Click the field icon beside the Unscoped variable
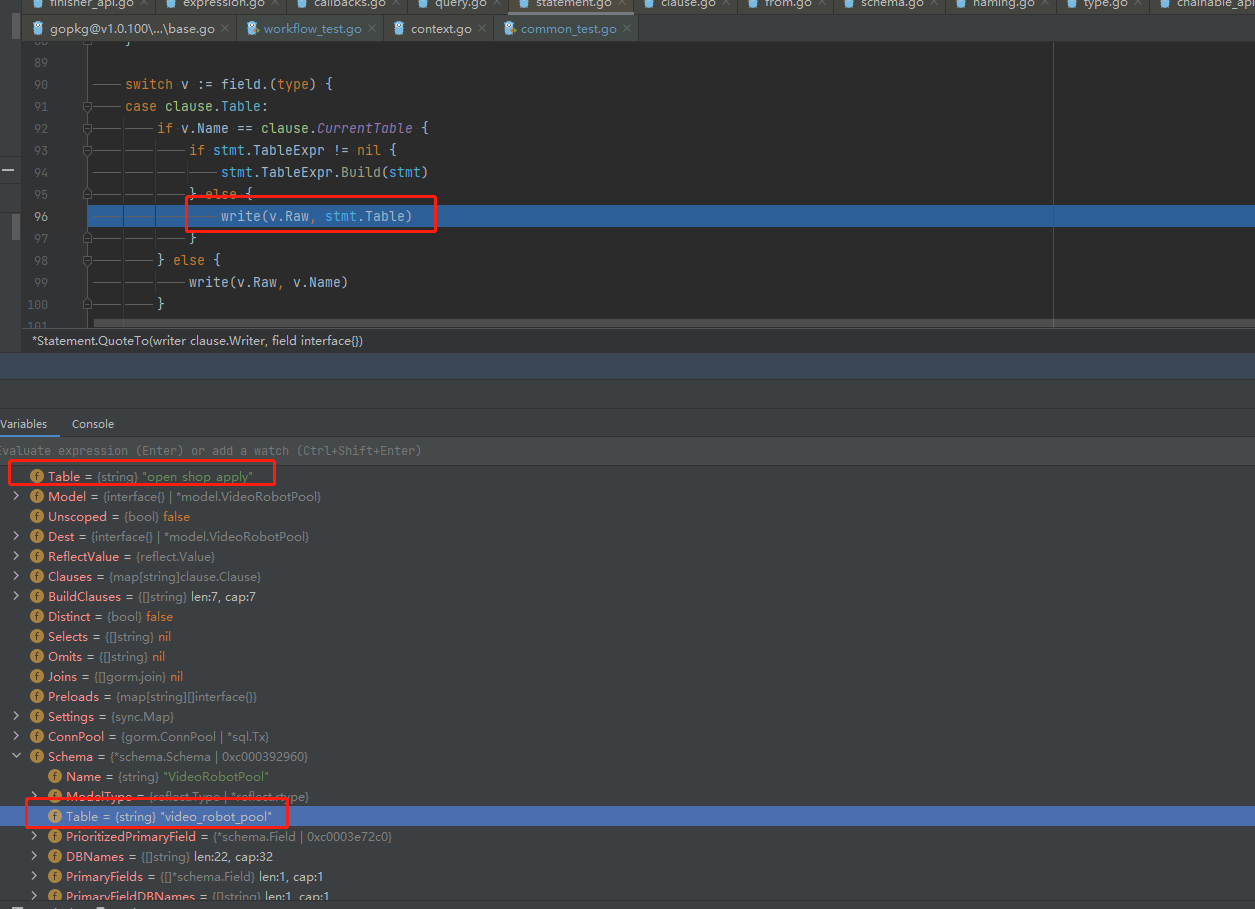Viewport: 1255px width, 909px height. click(x=36, y=516)
